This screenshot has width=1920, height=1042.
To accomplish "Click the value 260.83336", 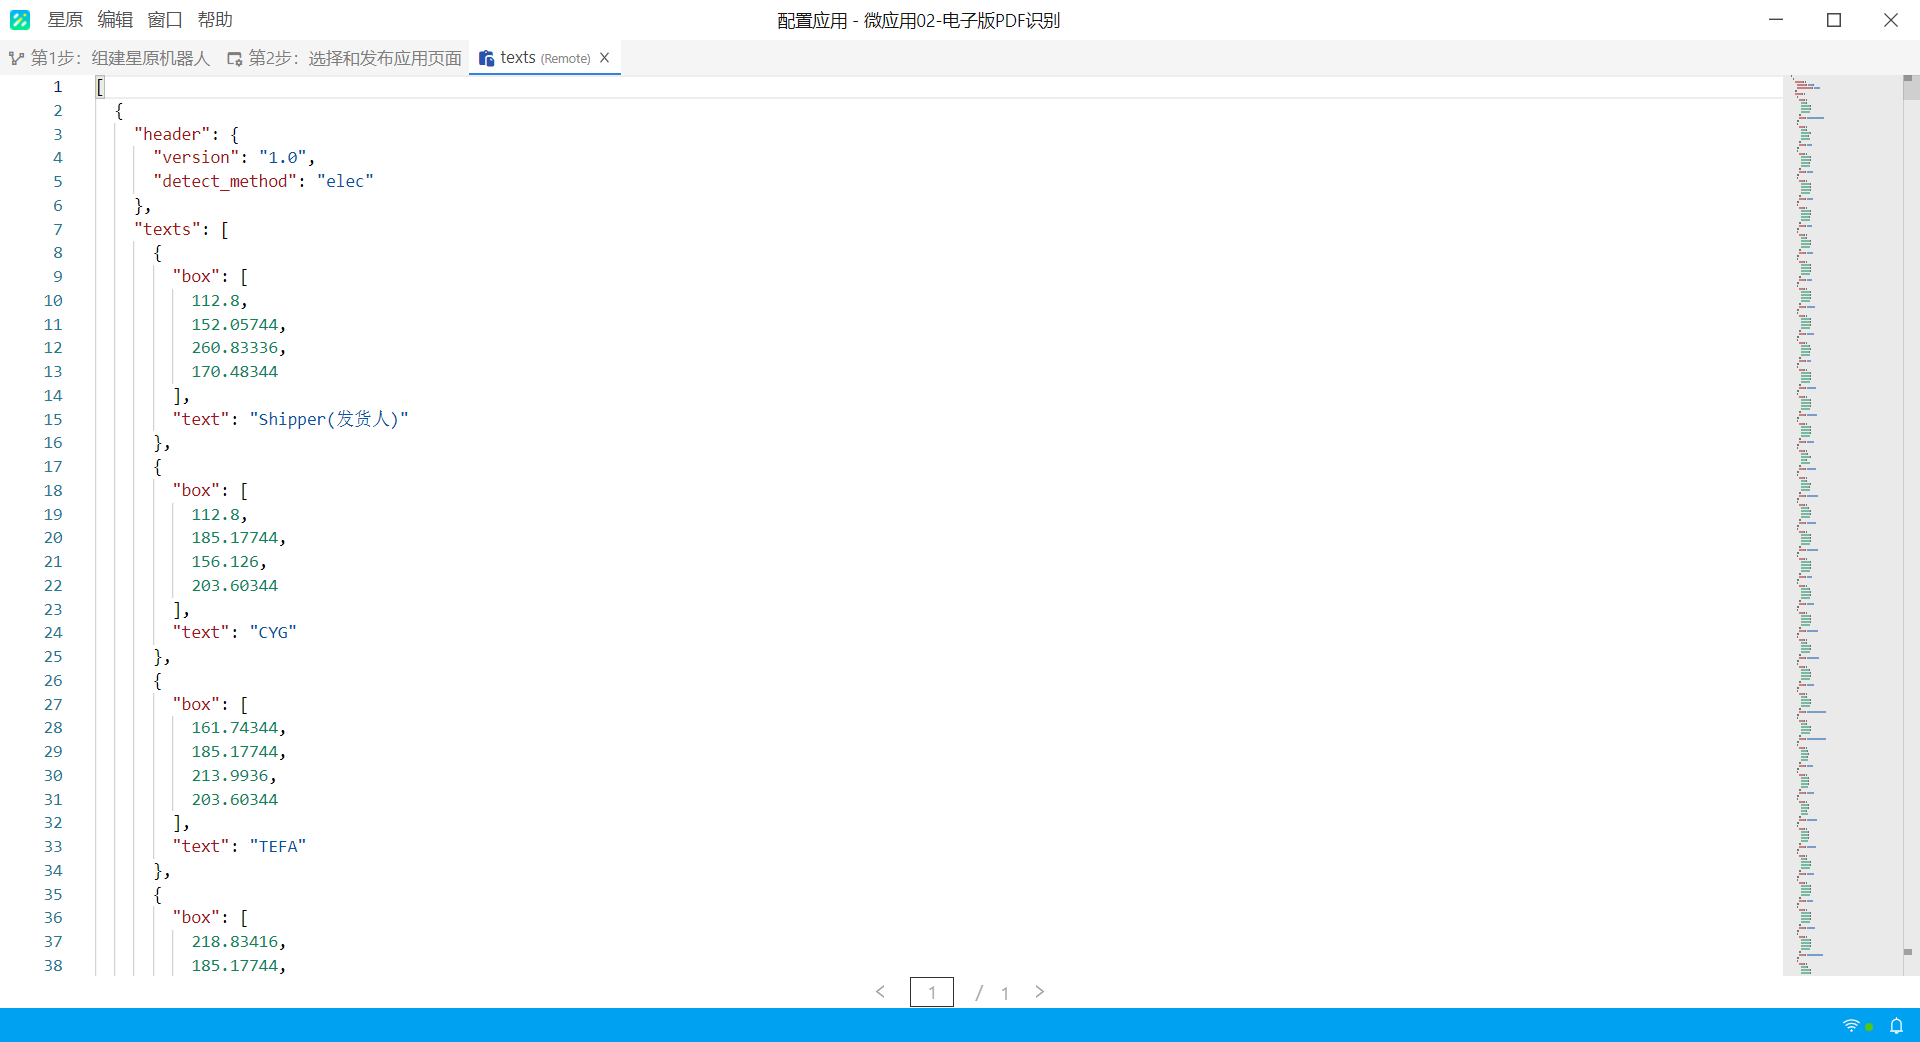I will pos(235,348).
